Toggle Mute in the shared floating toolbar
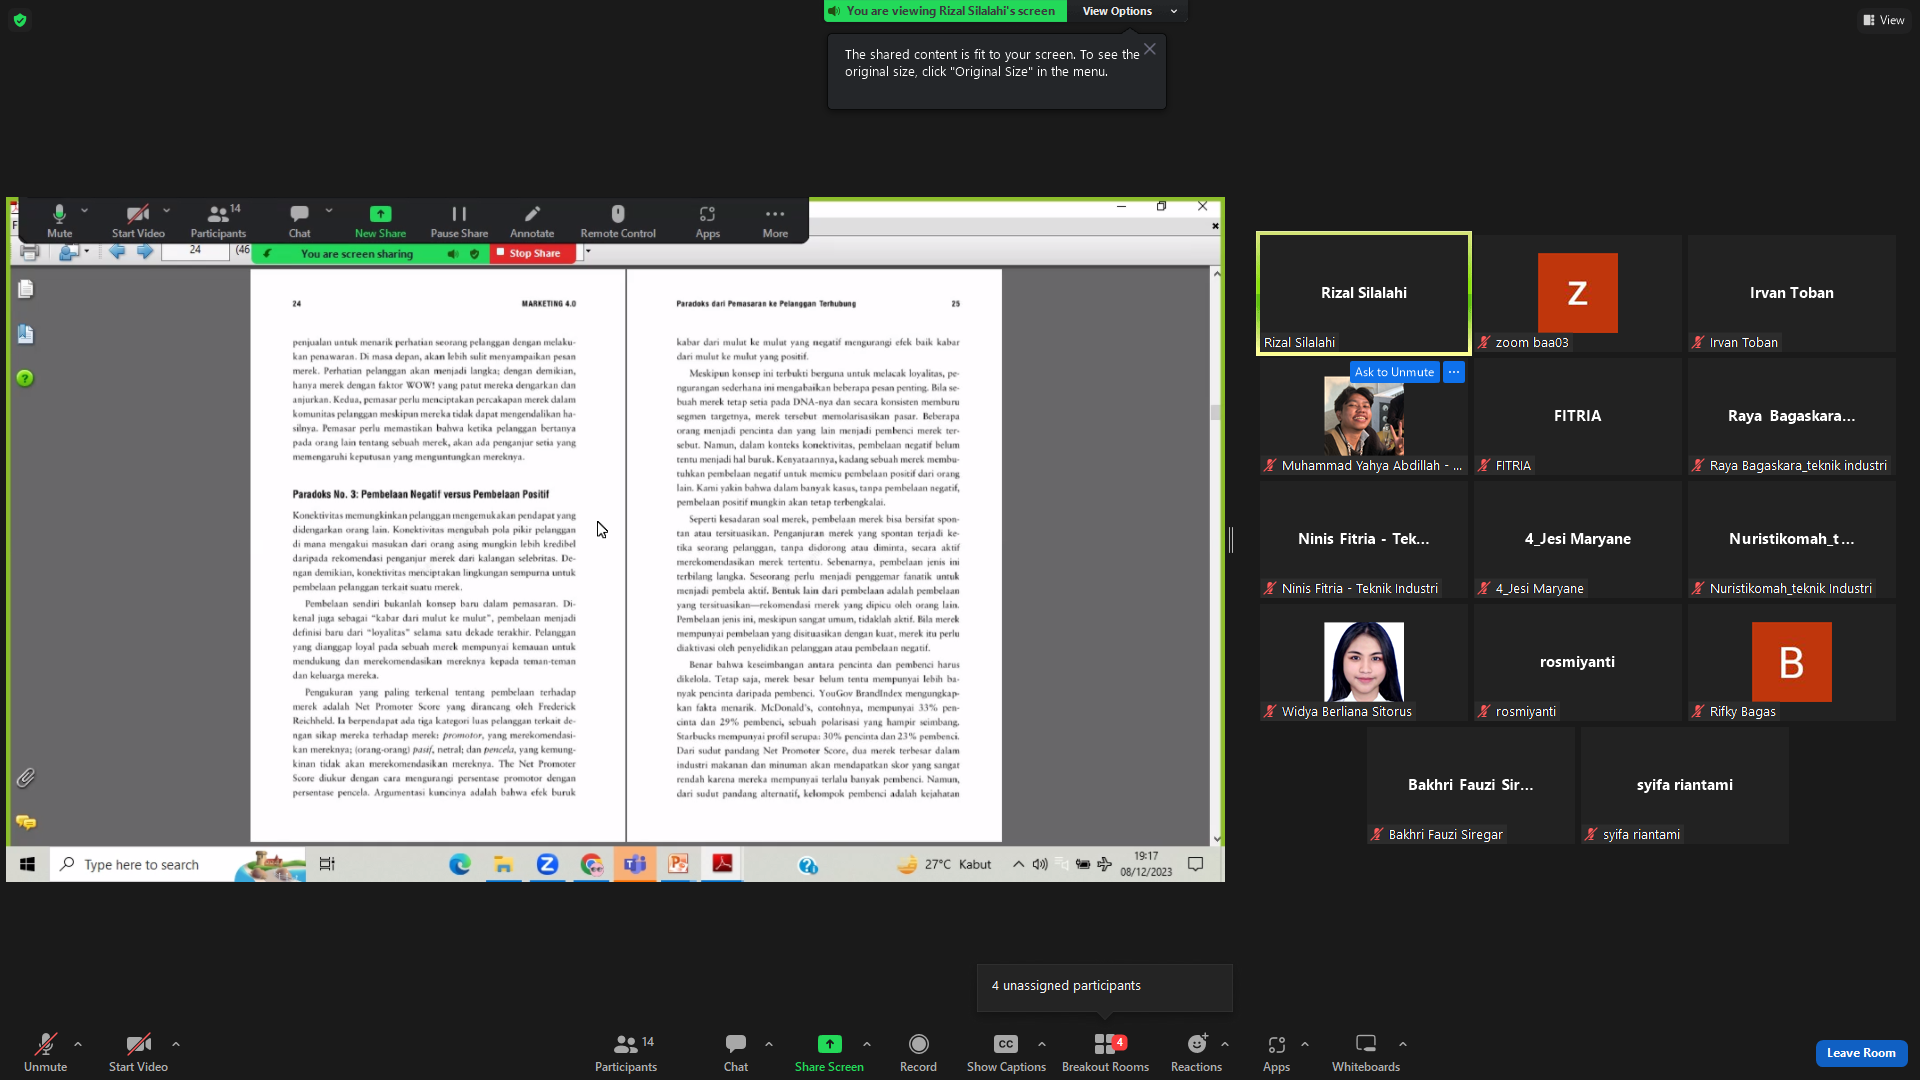 coord(59,221)
